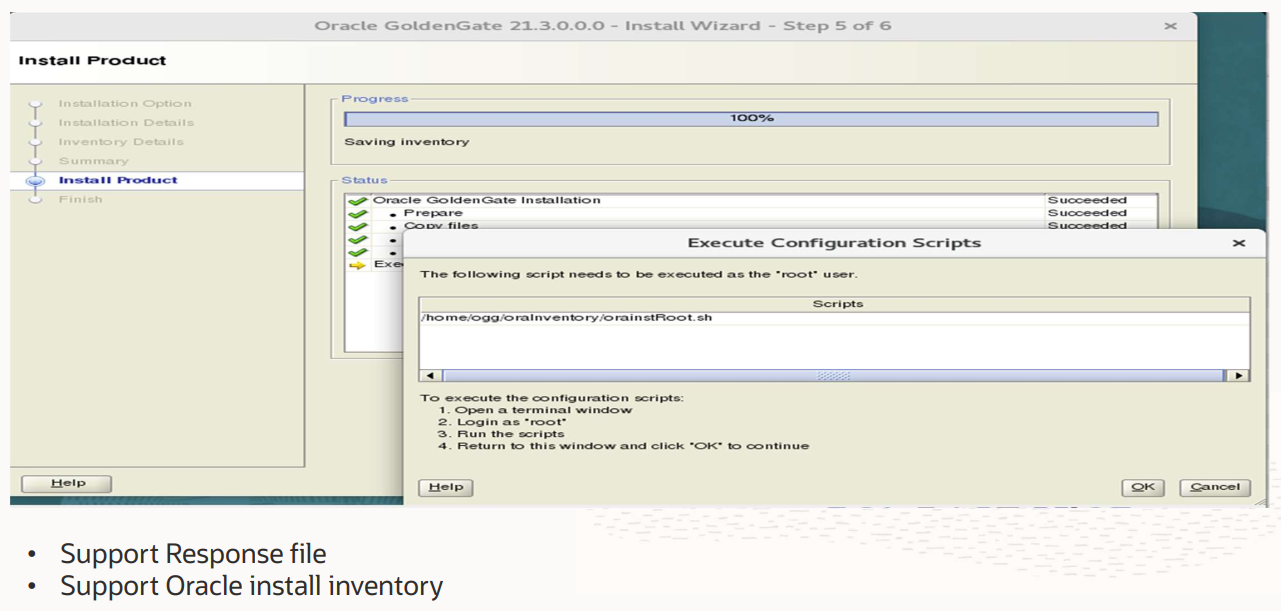The width and height of the screenshot is (1281, 611).
Task: Click the 'Support Oracle install inventory' bullet text
Action: click(x=251, y=586)
